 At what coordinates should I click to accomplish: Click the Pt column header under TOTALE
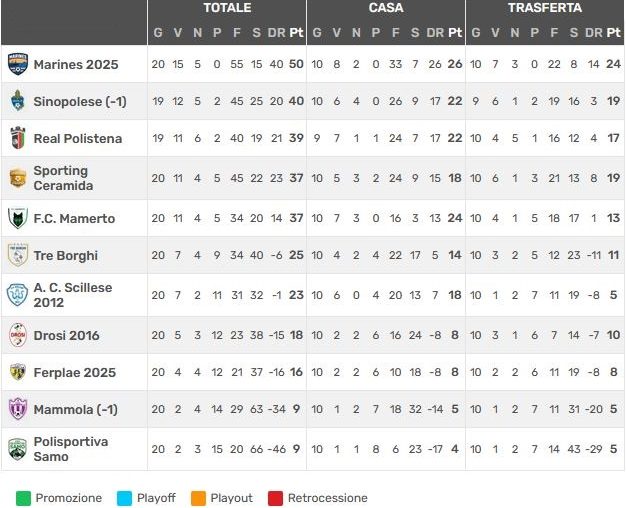(x=296, y=32)
